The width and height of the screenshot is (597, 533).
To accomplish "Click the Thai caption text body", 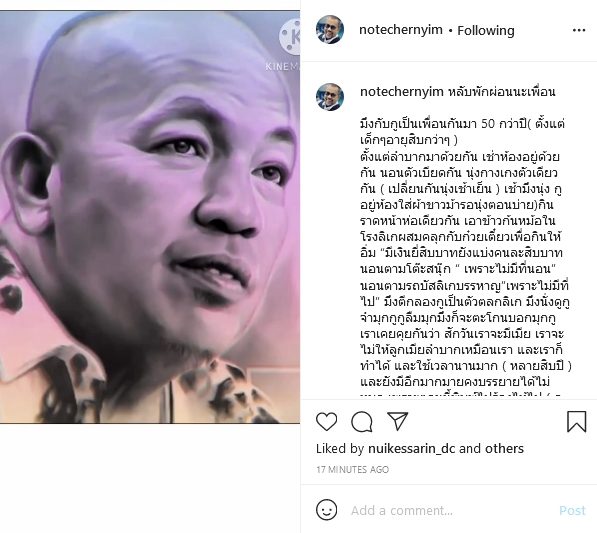I will coord(465,253).
